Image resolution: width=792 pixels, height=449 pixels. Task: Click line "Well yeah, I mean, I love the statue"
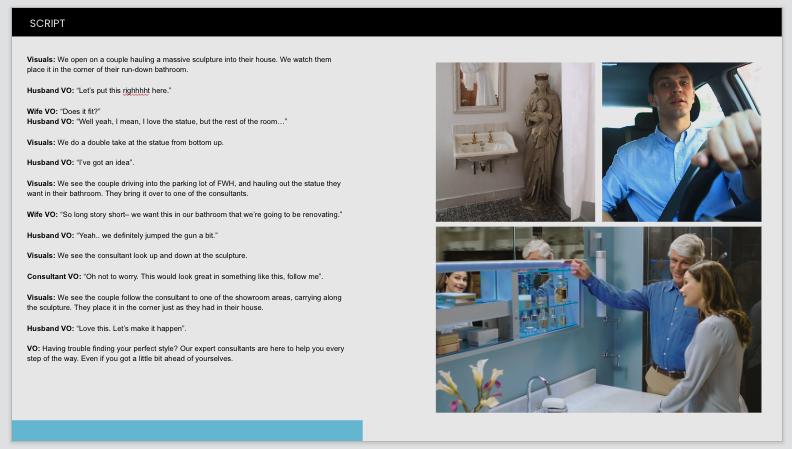pos(157,122)
